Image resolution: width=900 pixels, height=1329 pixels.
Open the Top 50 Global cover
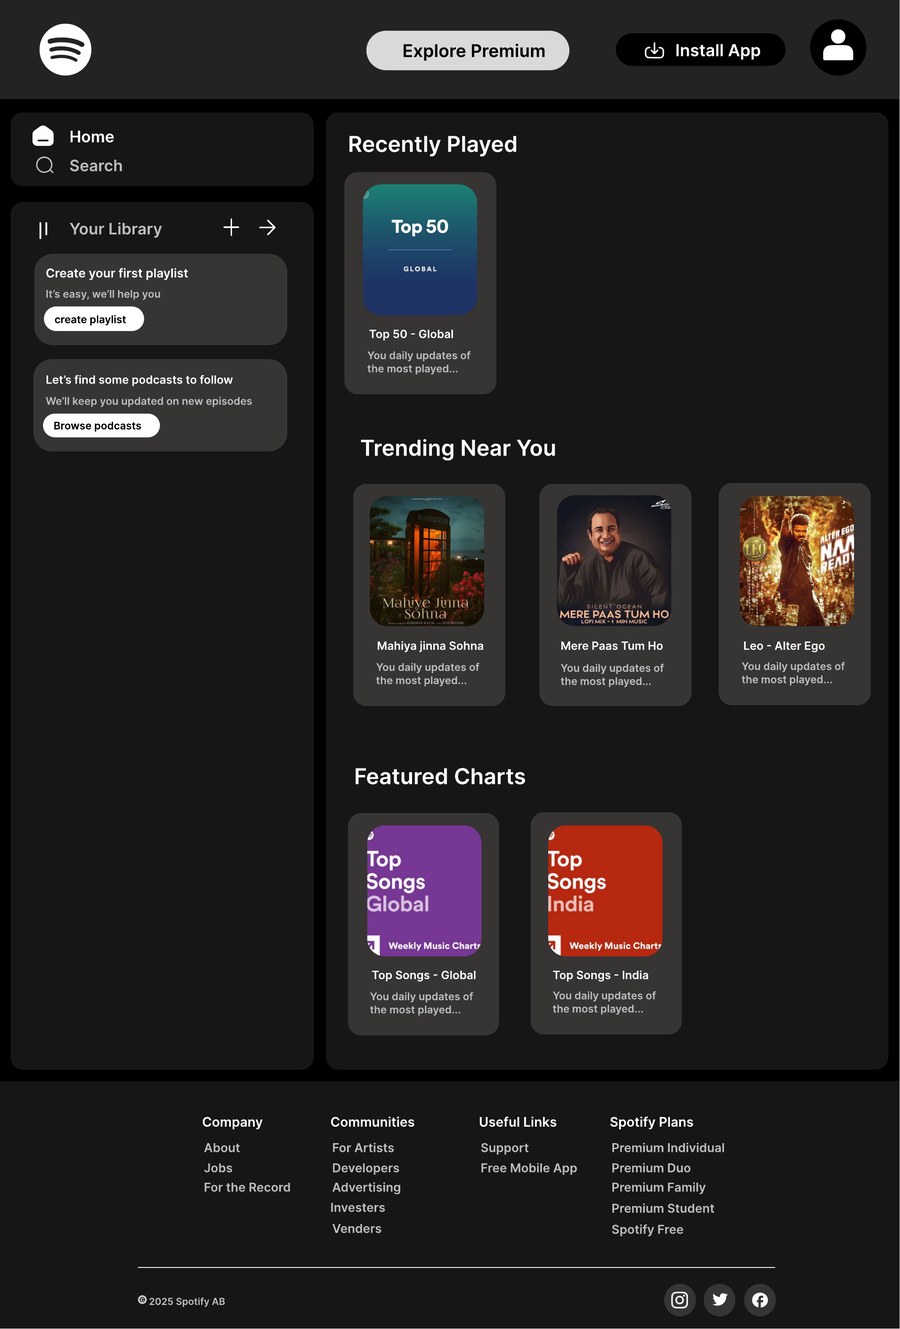420,250
